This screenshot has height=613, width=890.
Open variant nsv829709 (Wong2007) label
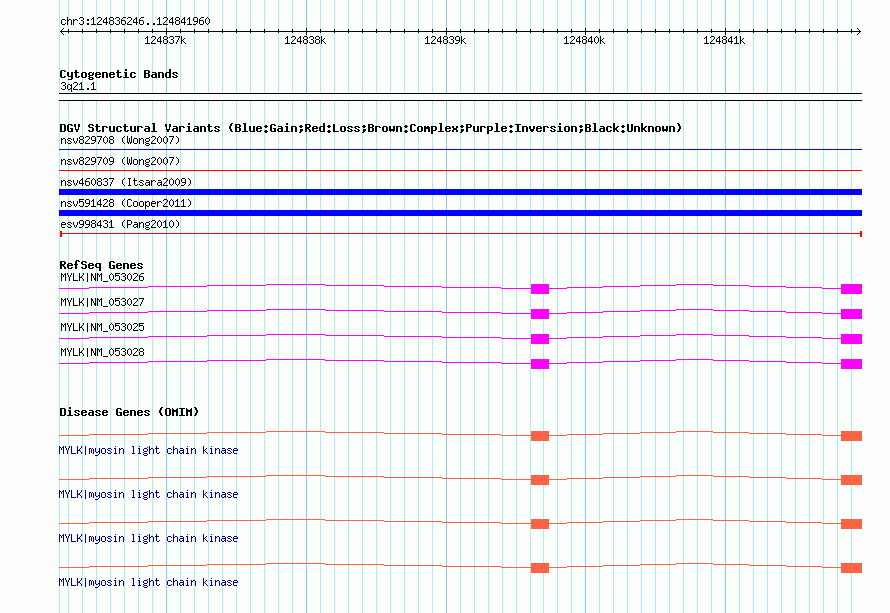pyautogui.click(x=120, y=161)
